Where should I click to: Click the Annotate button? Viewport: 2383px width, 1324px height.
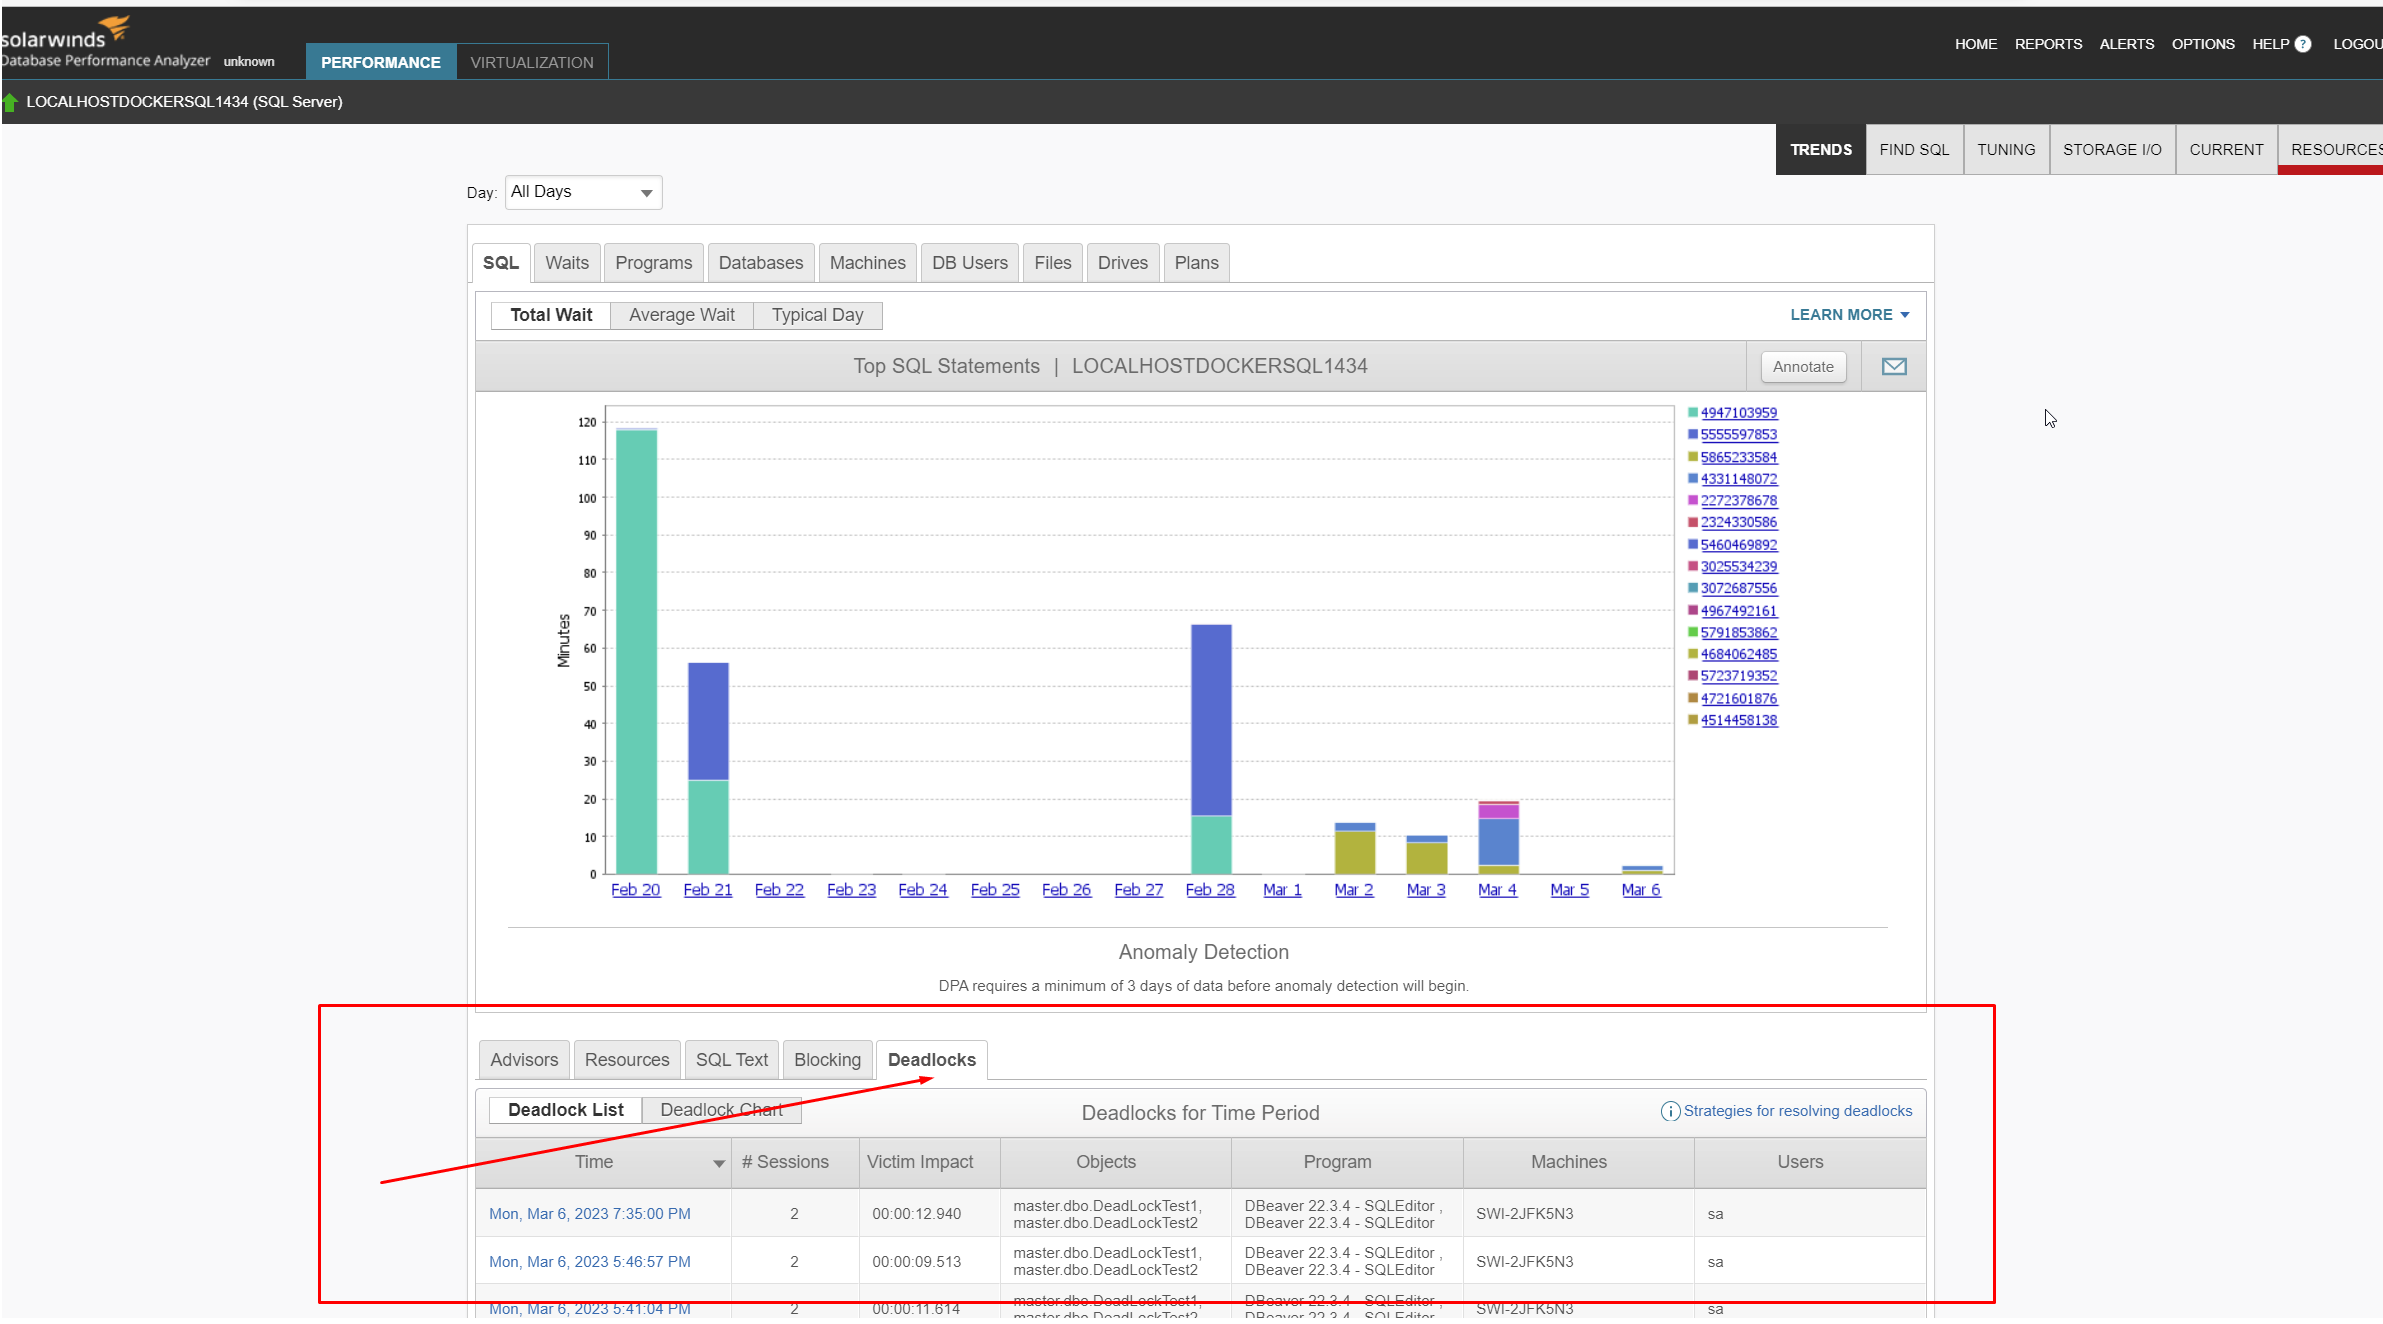(x=1802, y=367)
